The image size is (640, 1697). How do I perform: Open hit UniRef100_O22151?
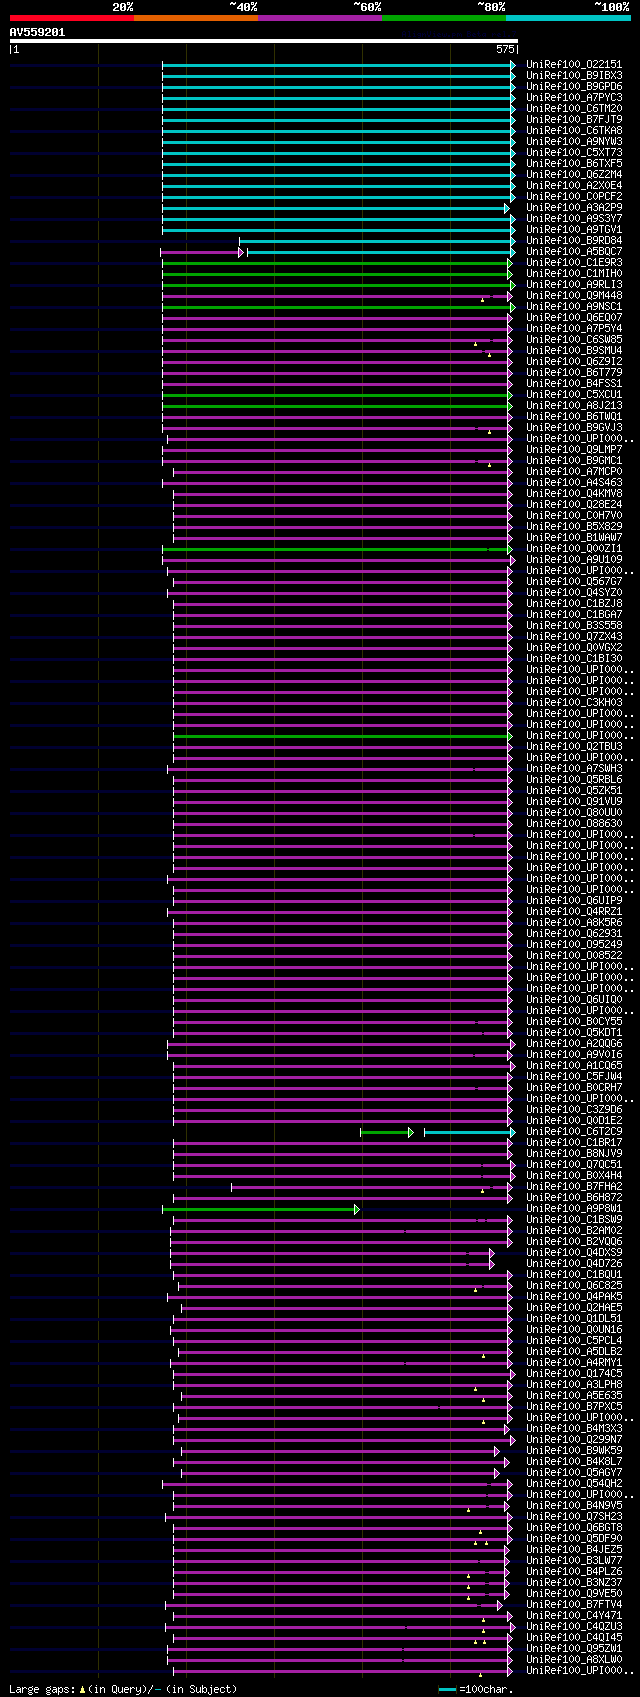574,64
